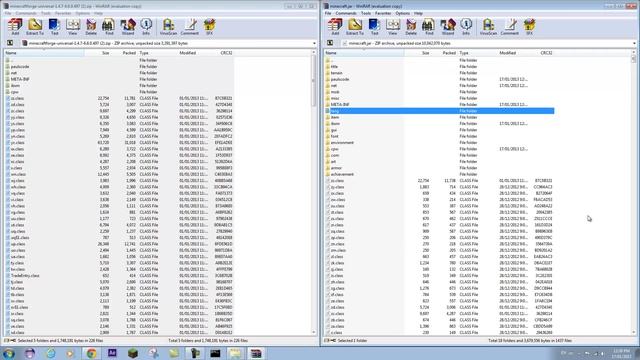
Task: Click Add icon in minecraftforge zip window
Action: 15,27
